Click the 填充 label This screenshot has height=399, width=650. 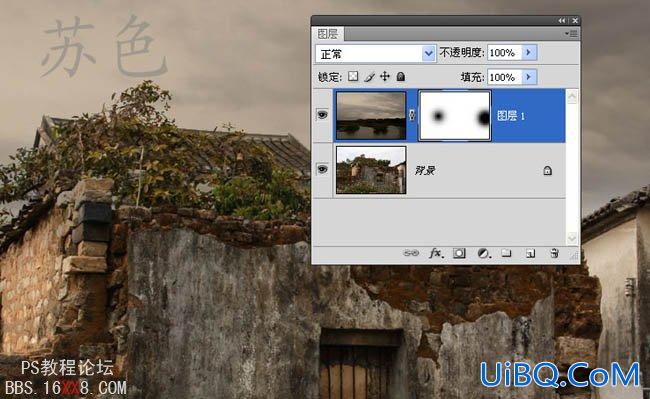(x=472, y=77)
